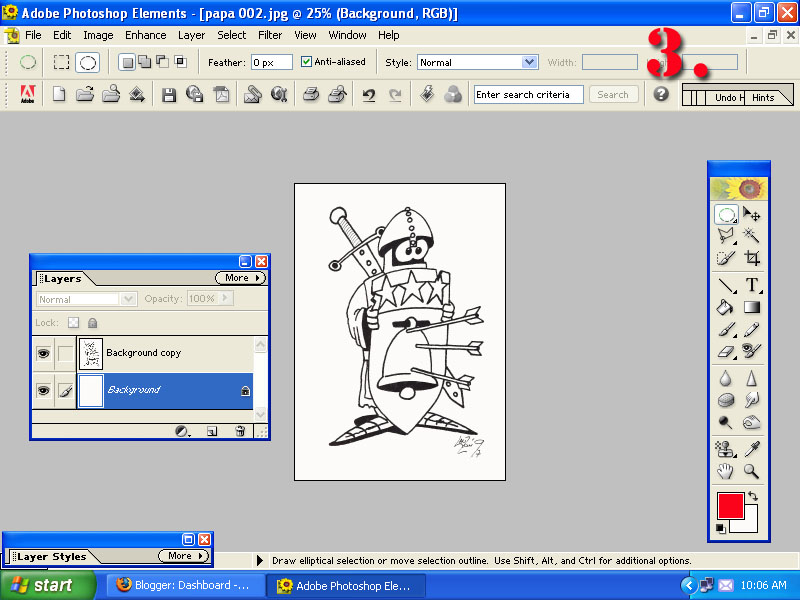Select the Type tool
Viewport: 800px width, 600px height.
tap(752, 285)
